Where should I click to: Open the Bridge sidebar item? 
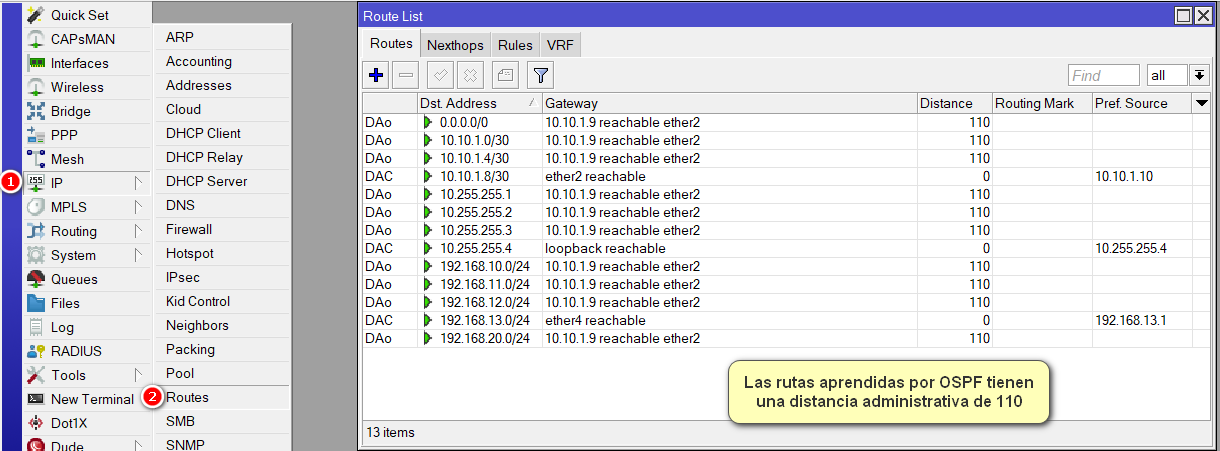click(70, 111)
